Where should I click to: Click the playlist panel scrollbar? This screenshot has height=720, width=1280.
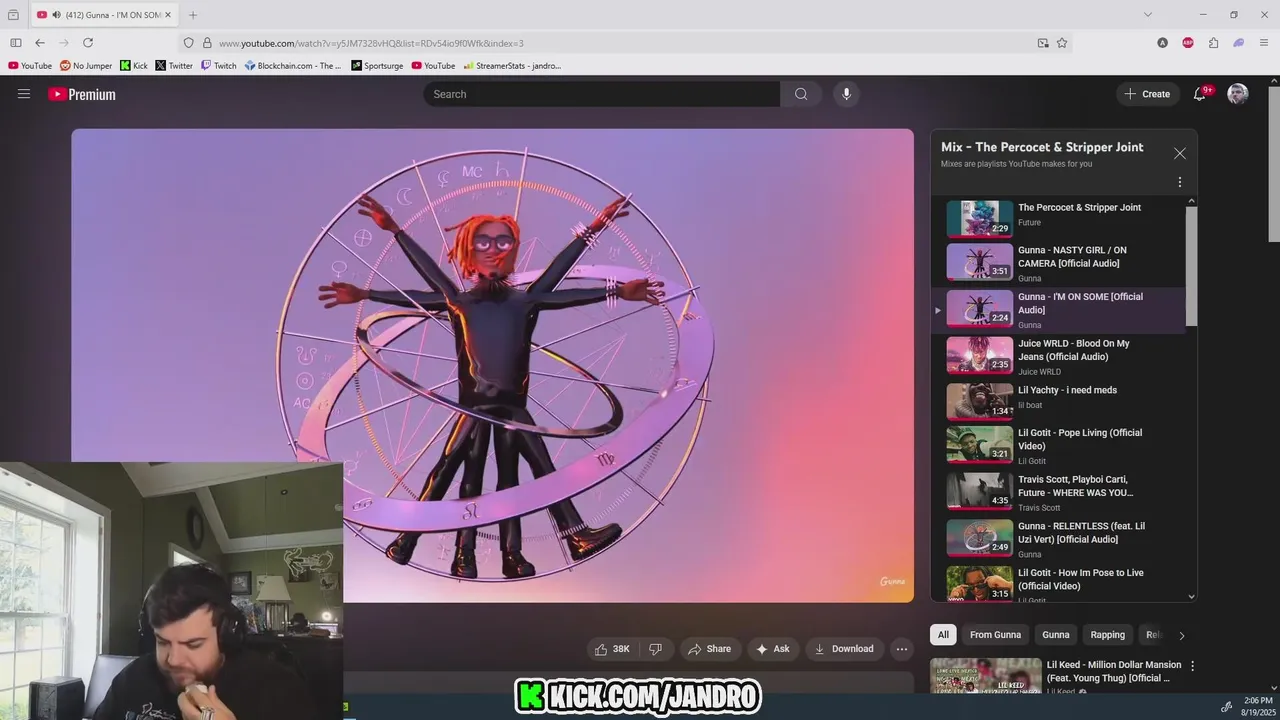pyautogui.click(x=1191, y=266)
